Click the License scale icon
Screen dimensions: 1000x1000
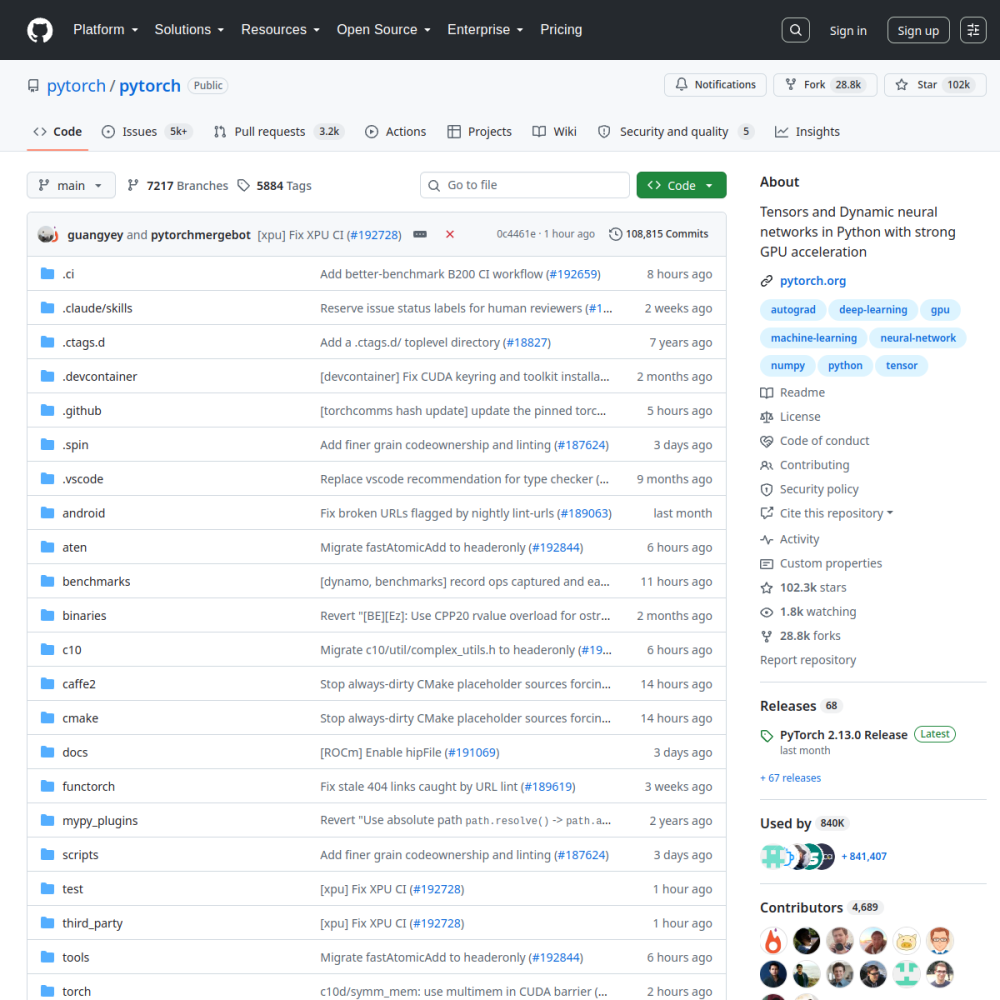766,417
